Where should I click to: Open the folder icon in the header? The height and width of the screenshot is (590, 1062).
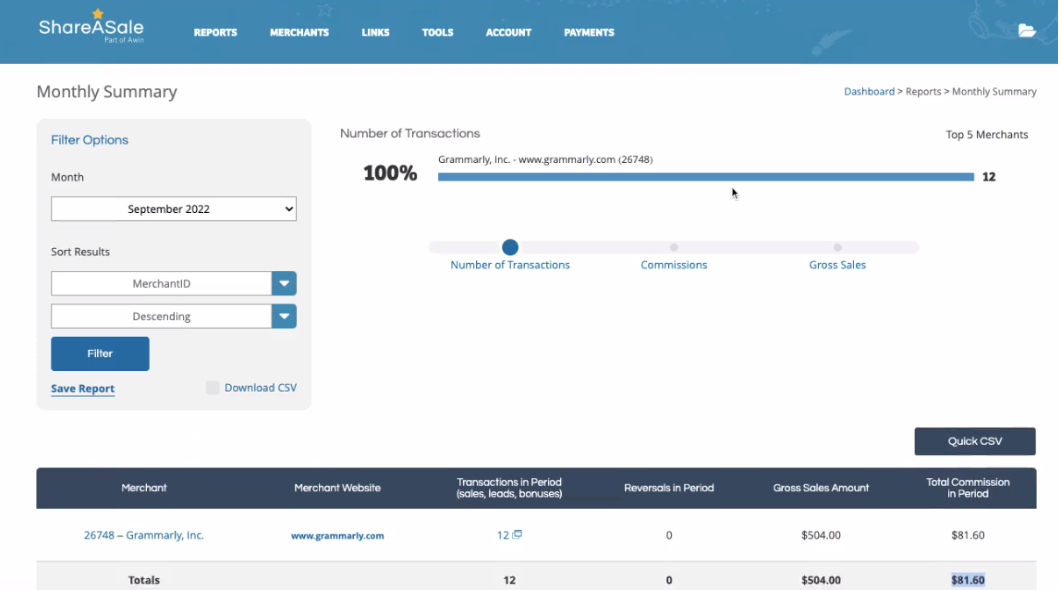(1027, 30)
